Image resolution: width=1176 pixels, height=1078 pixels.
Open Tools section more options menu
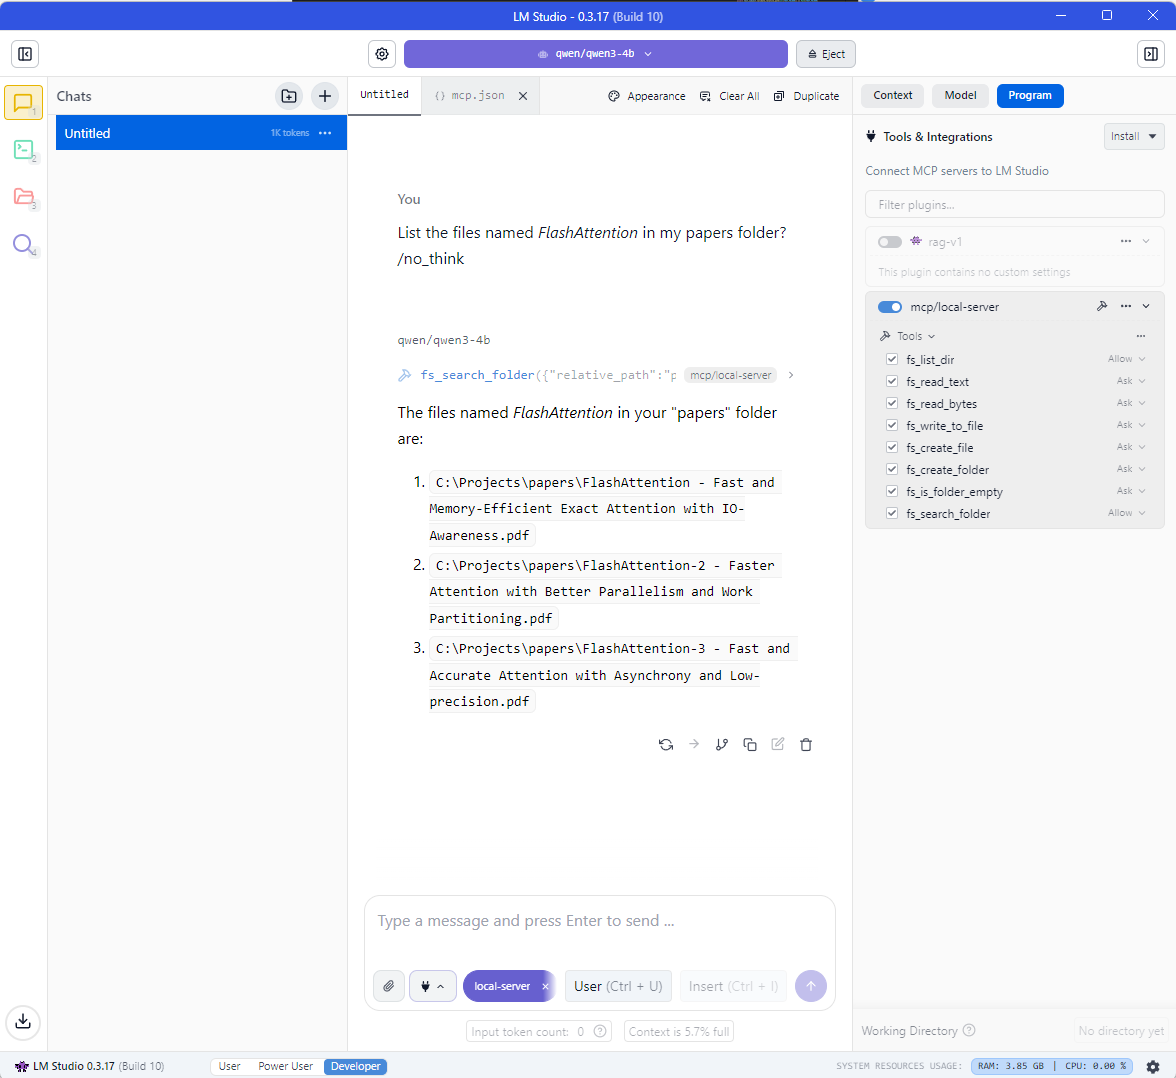point(1141,336)
